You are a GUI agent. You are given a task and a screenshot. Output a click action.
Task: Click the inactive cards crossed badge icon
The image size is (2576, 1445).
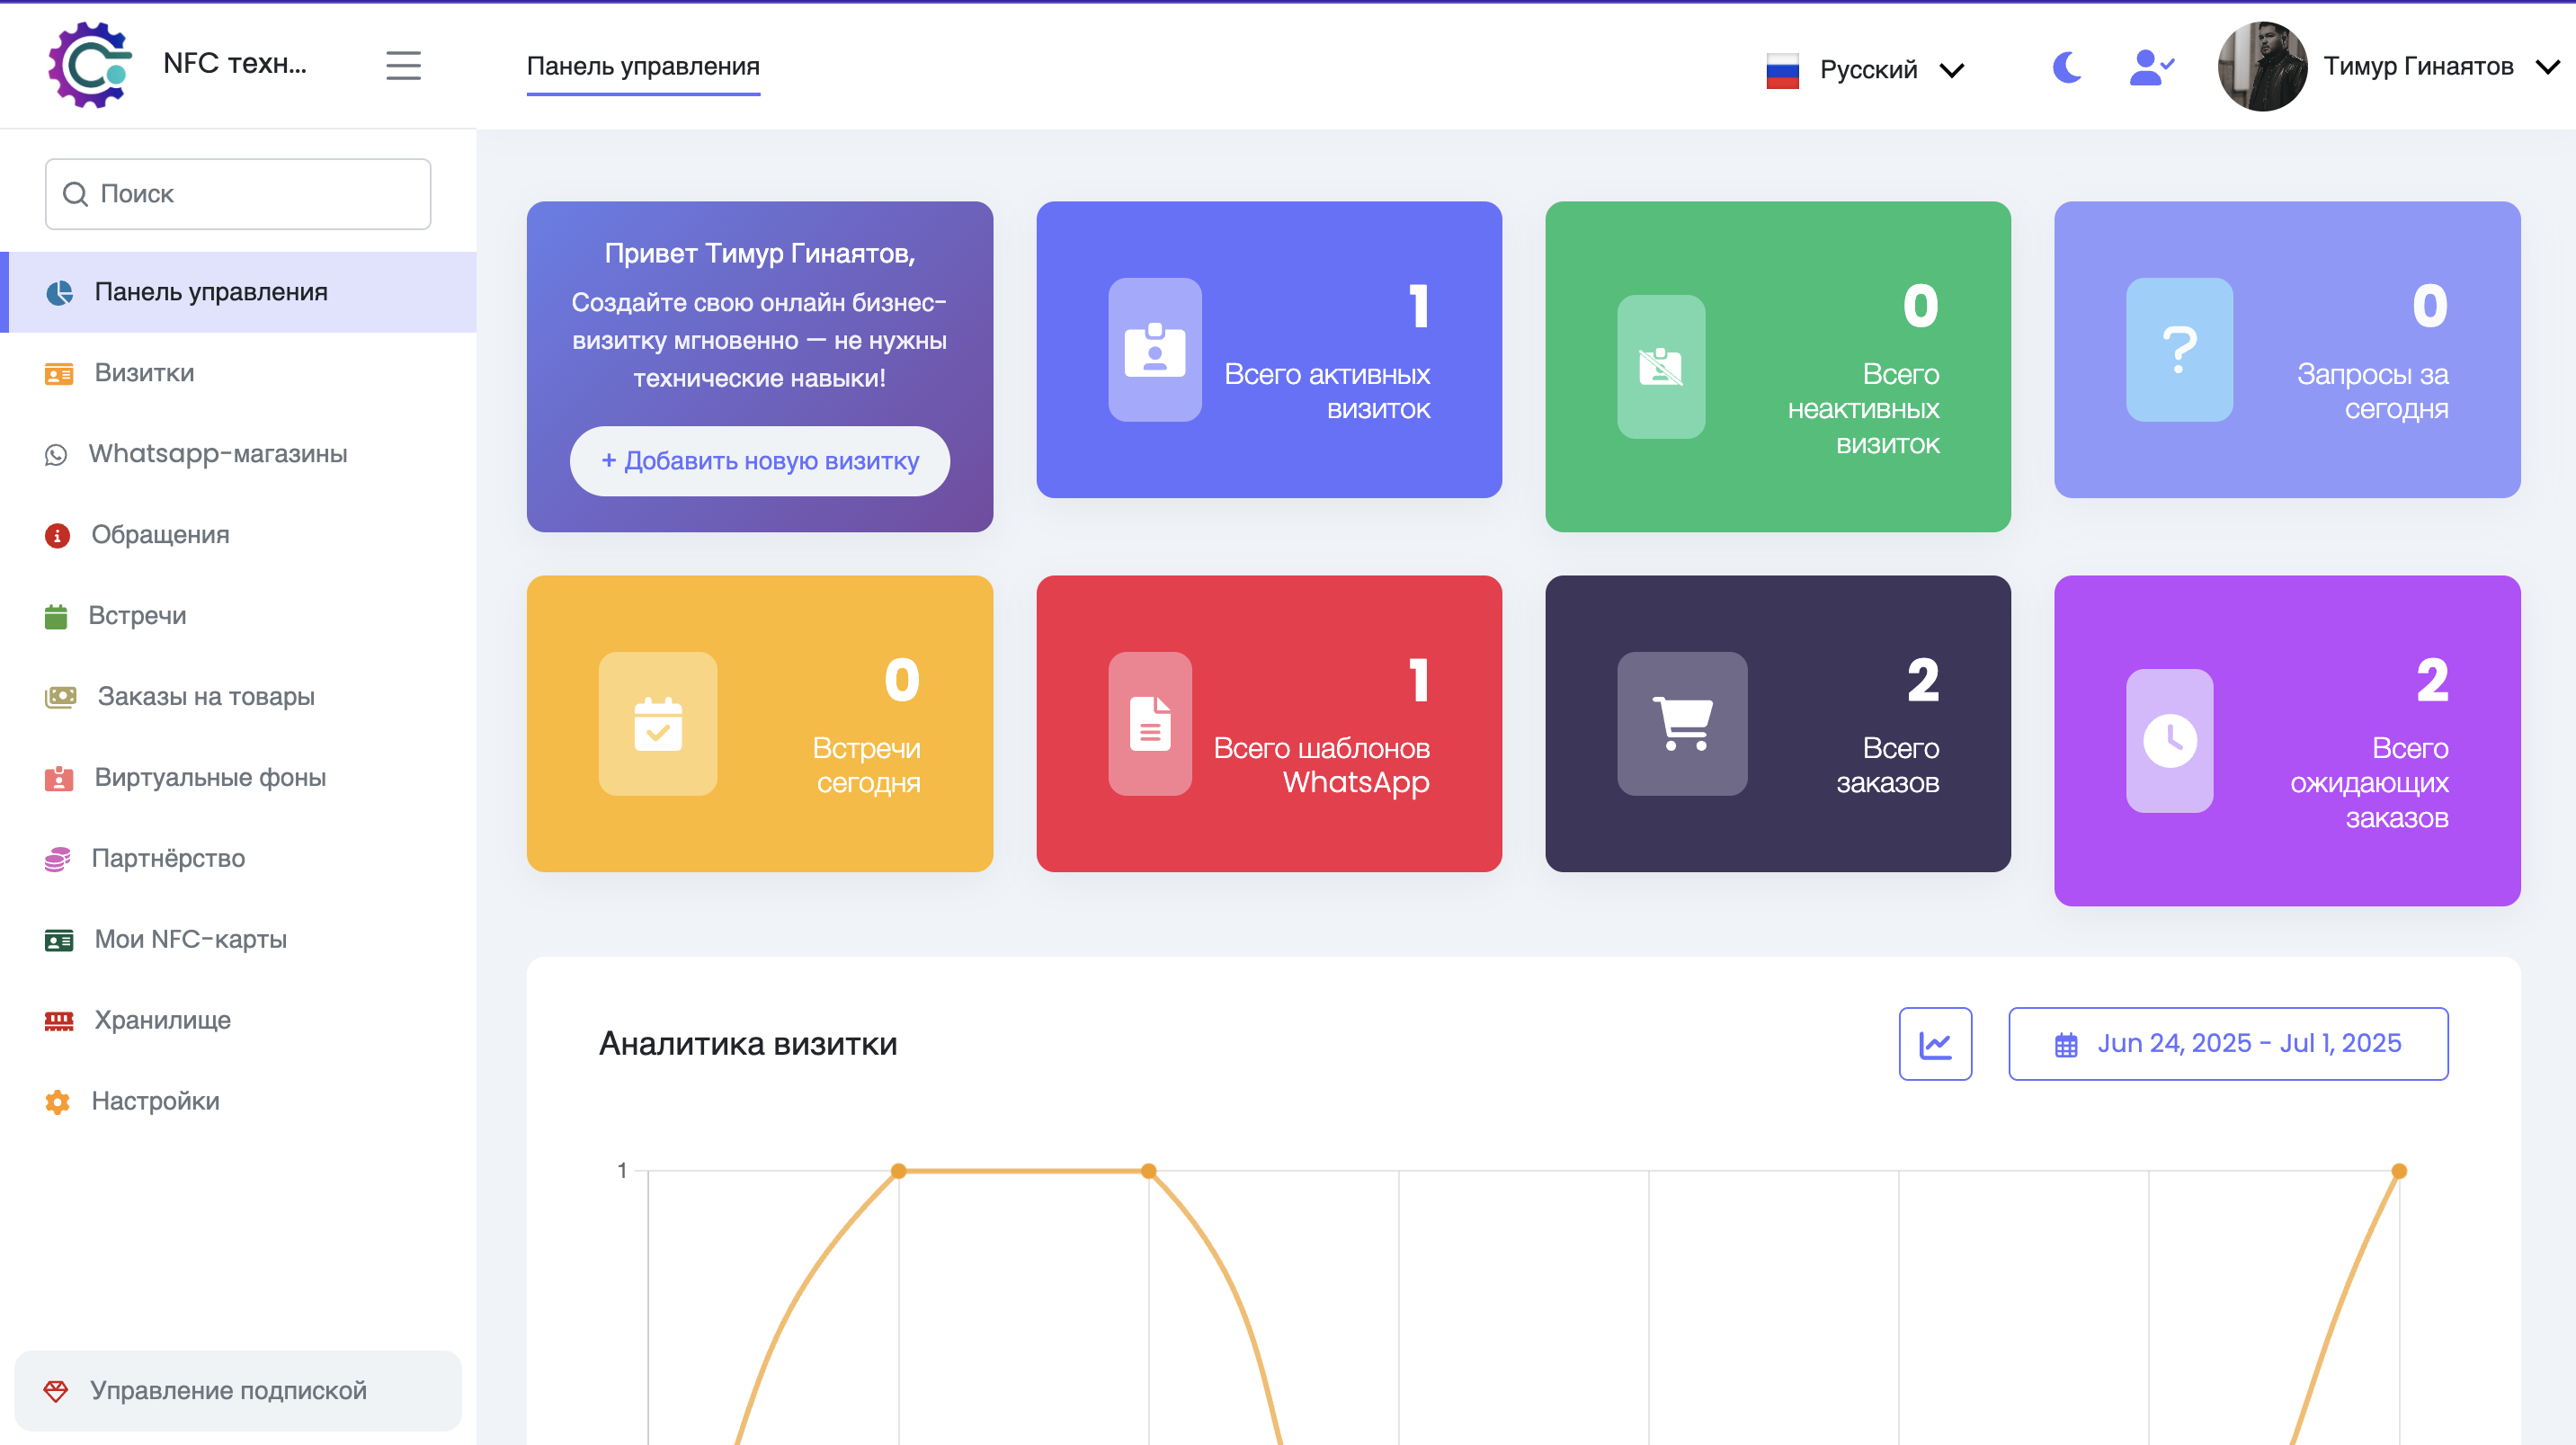[1661, 367]
